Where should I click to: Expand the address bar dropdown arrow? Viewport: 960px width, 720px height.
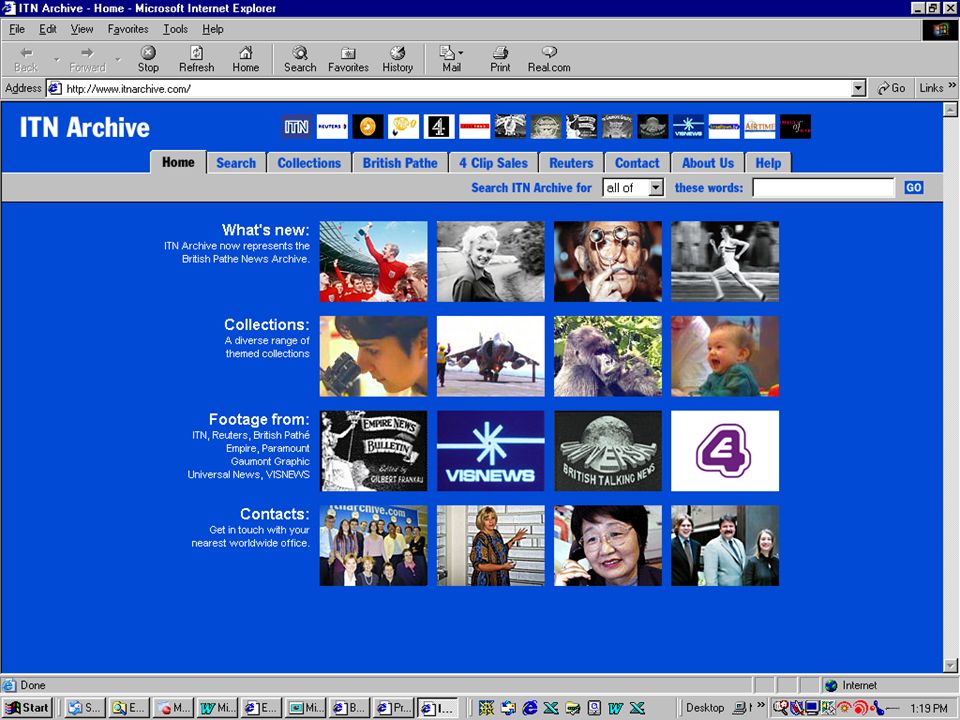pos(858,88)
